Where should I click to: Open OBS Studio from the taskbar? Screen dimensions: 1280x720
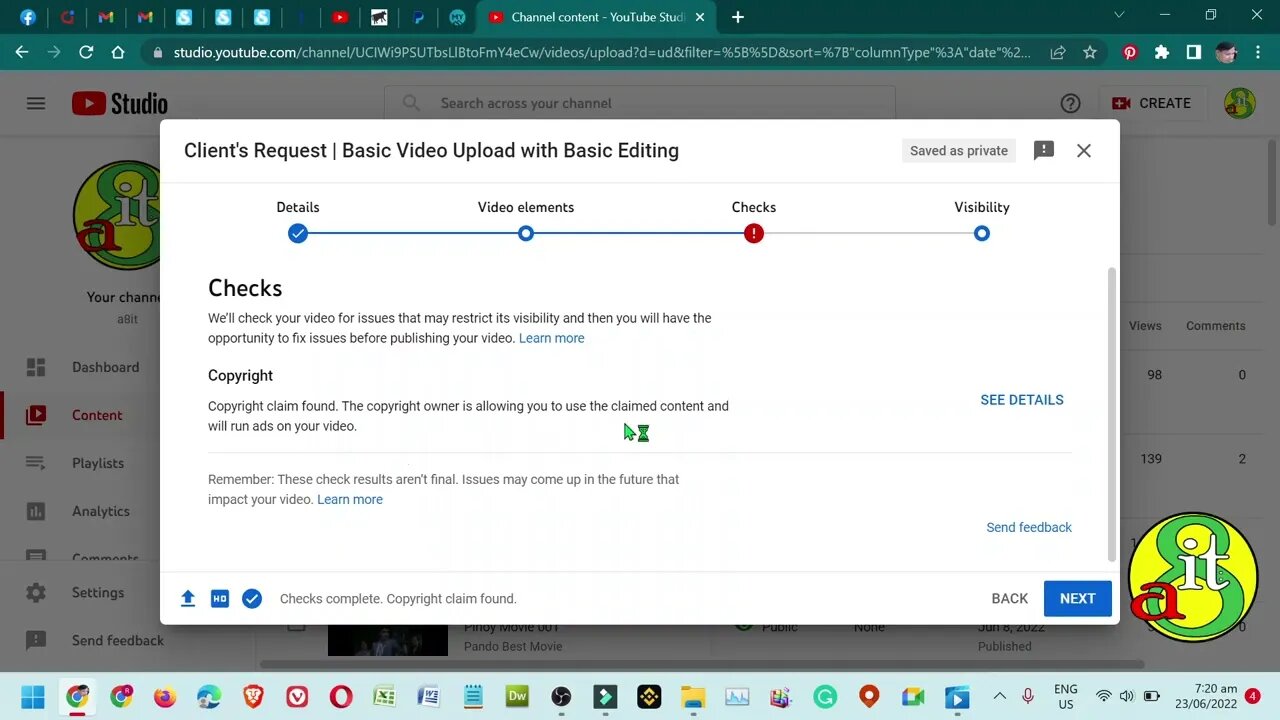[x=561, y=697]
